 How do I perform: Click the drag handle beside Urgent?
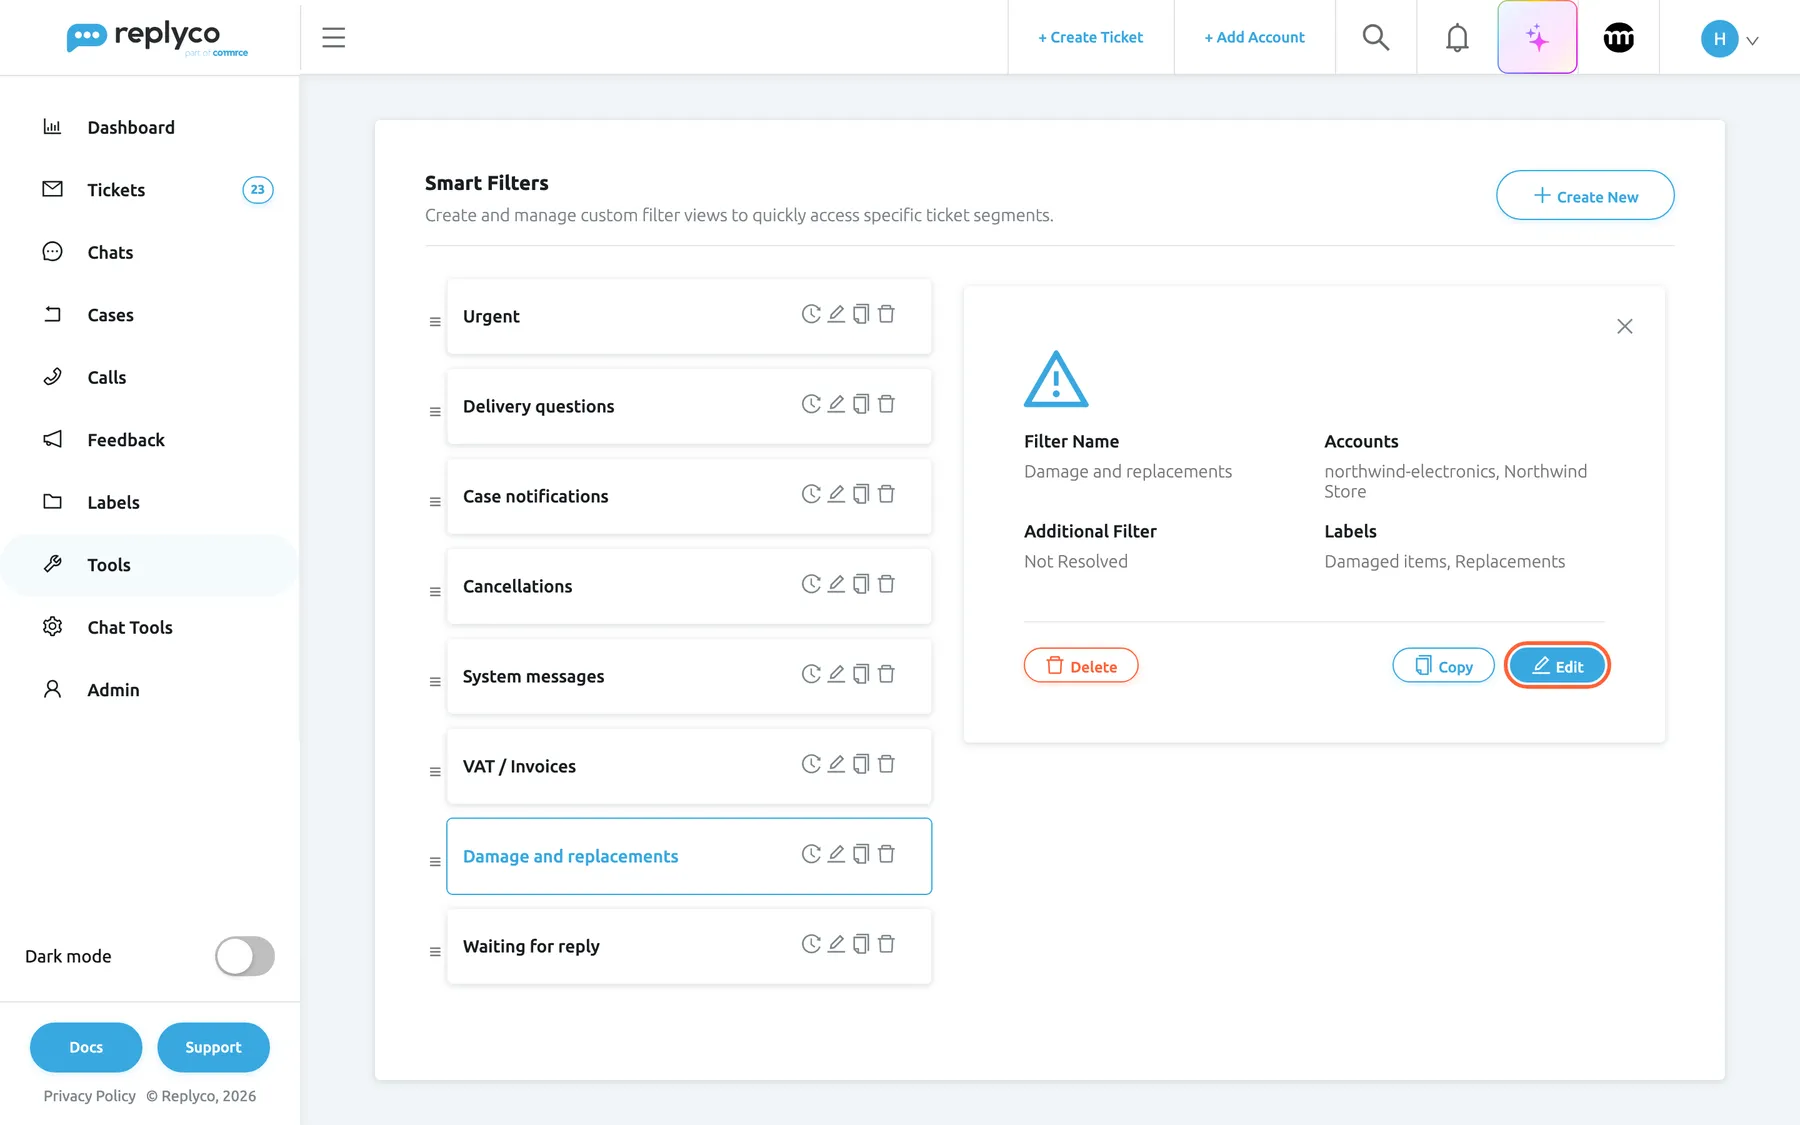[435, 322]
